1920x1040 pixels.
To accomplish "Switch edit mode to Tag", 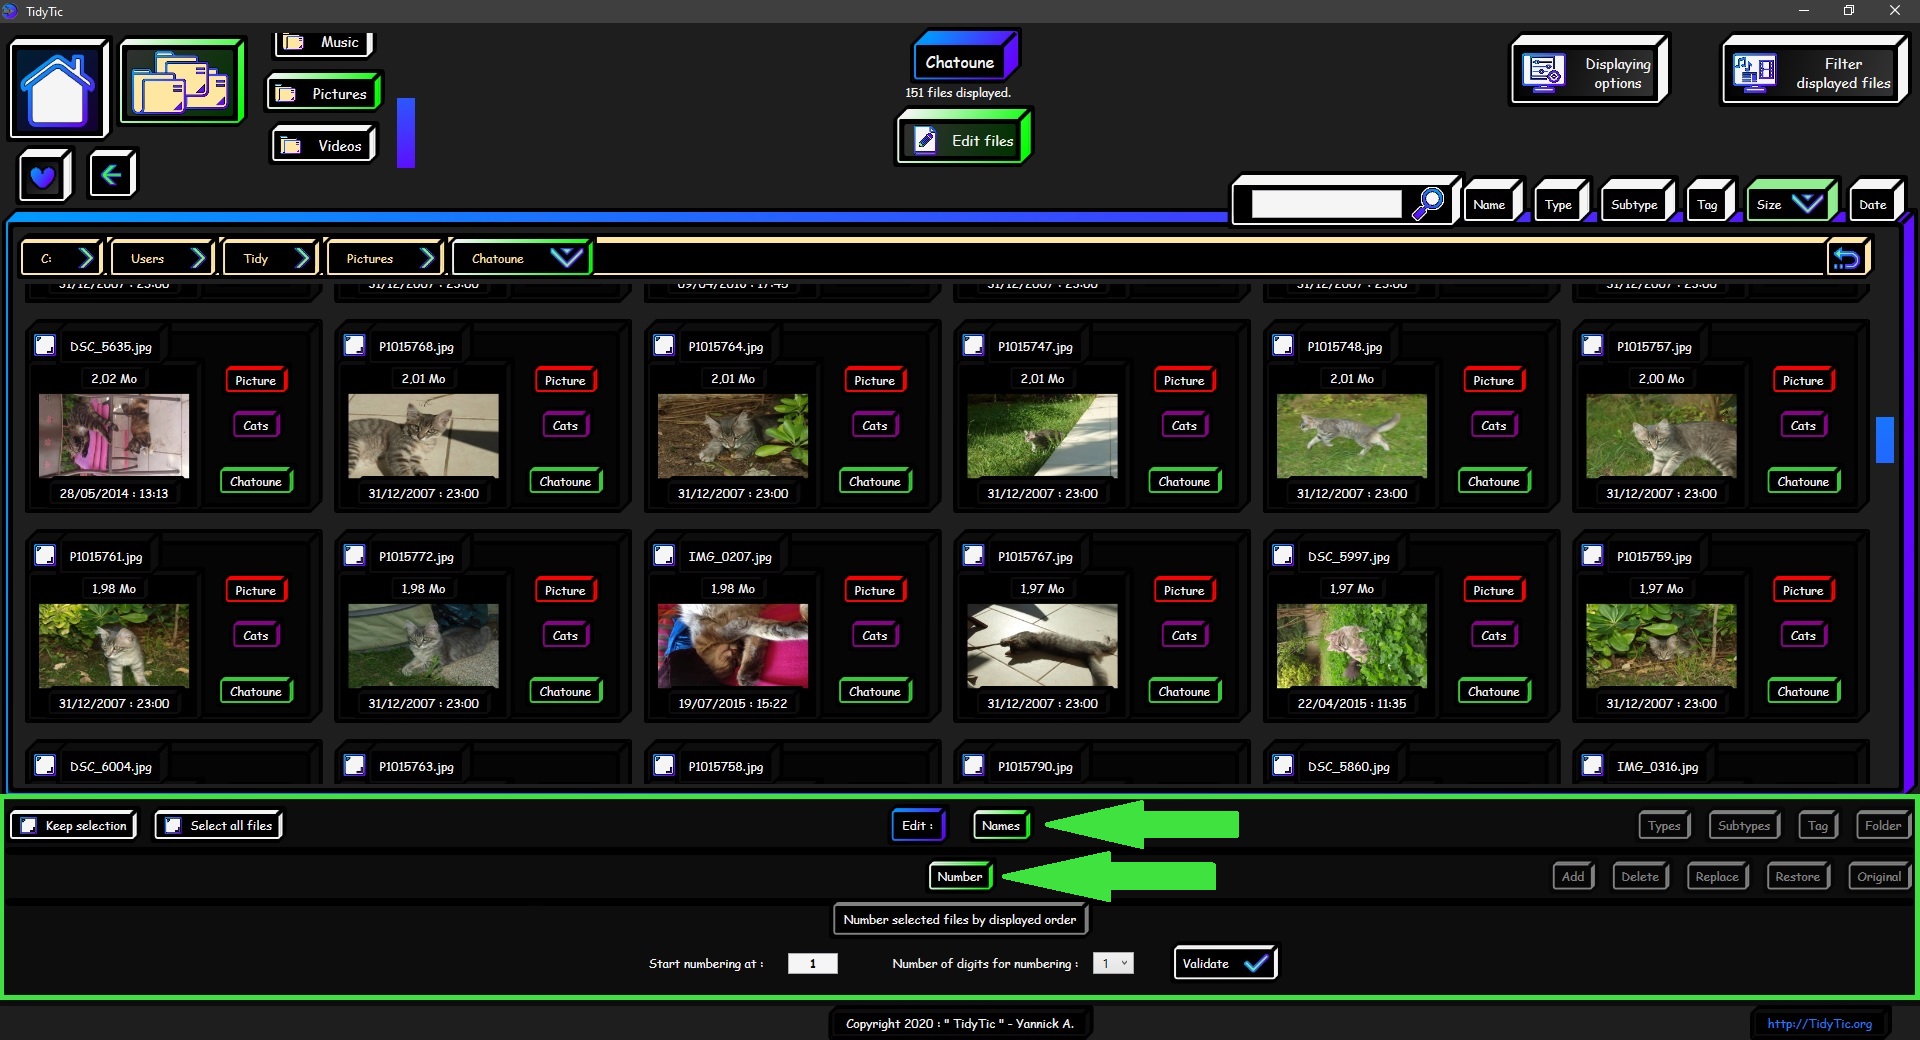I will coord(1818,825).
